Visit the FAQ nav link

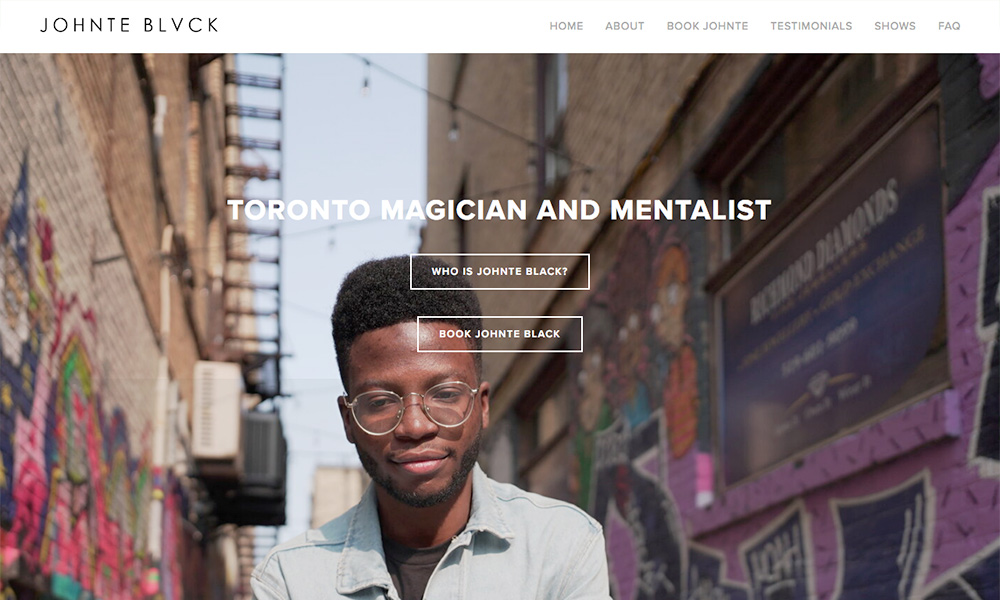click(x=949, y=26)
